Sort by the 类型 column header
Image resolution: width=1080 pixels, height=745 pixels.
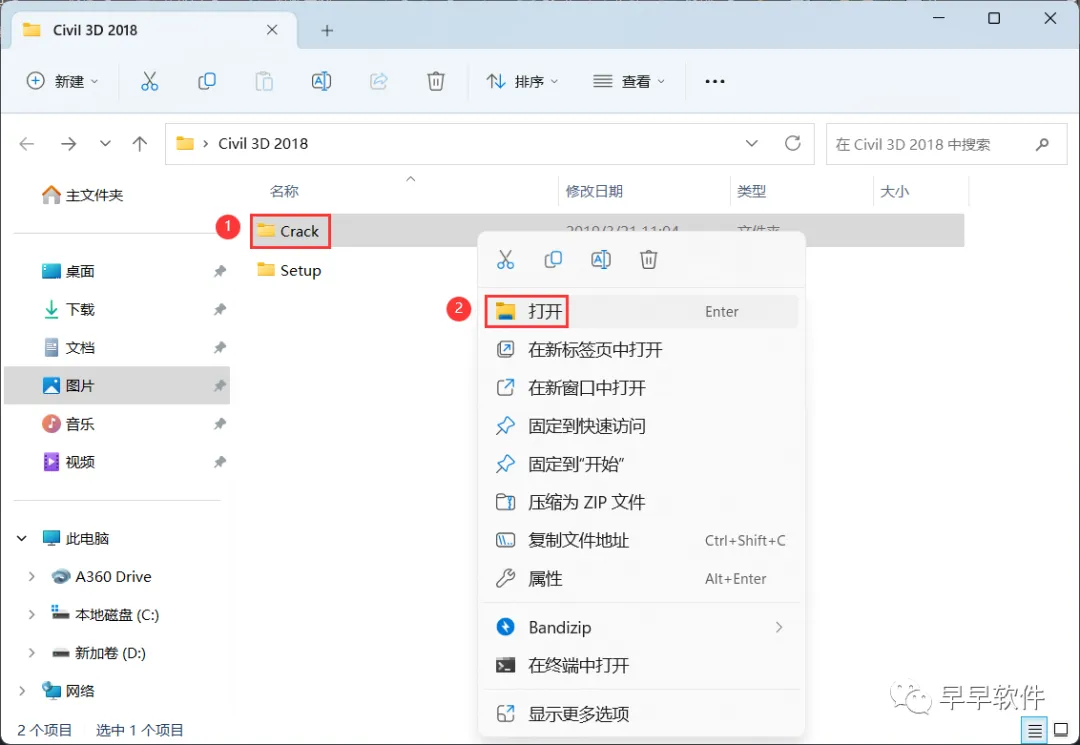click(751, 191)
